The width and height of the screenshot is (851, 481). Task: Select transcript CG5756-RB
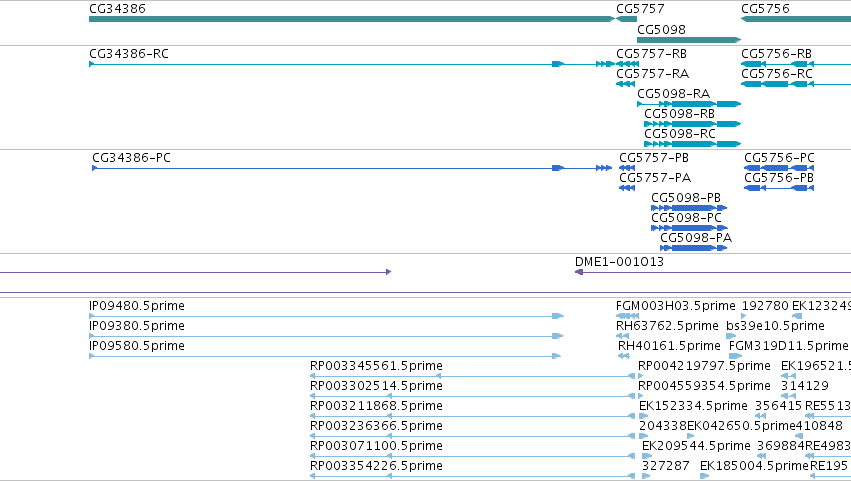click(x=796, y=64)
